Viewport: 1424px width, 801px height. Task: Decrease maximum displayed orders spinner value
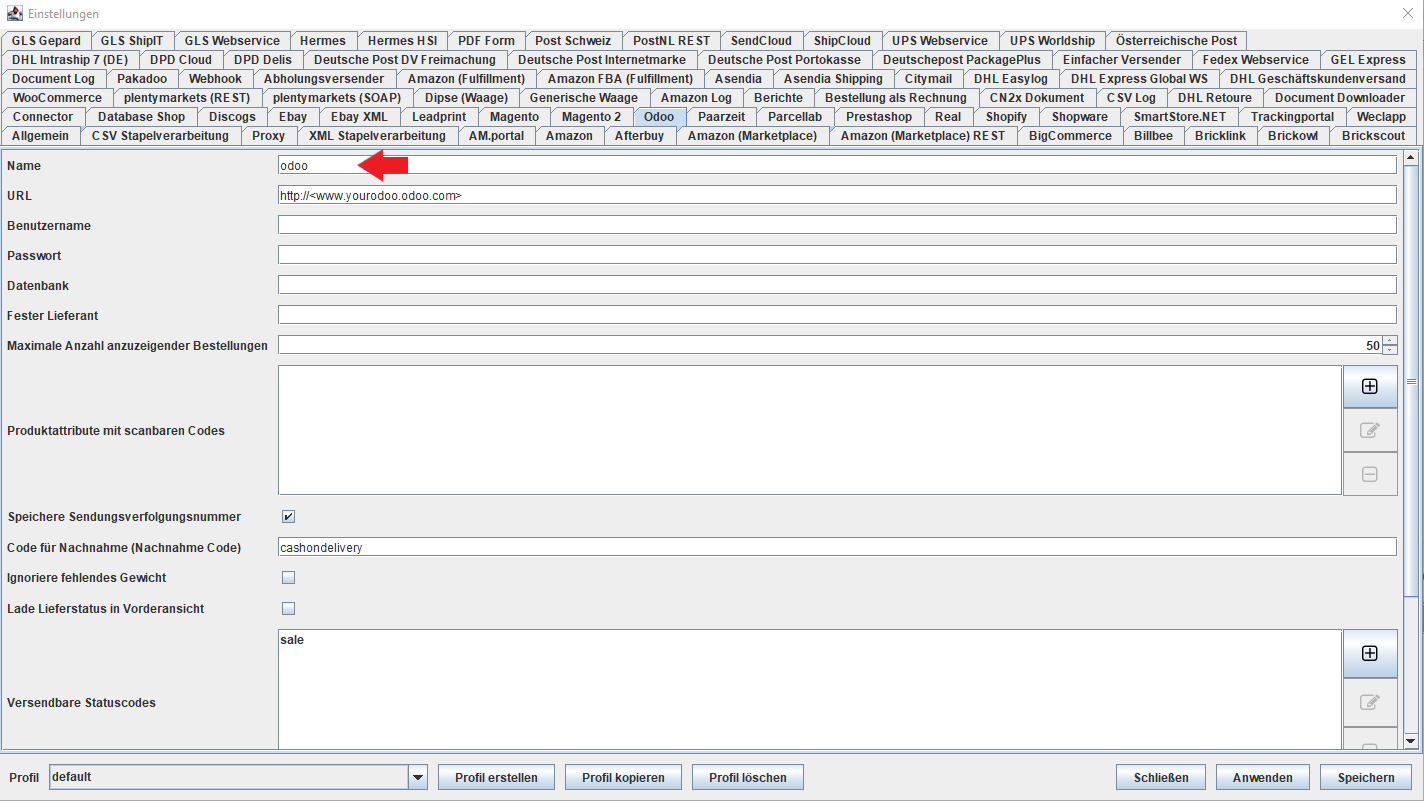(x=1390, y=350)
